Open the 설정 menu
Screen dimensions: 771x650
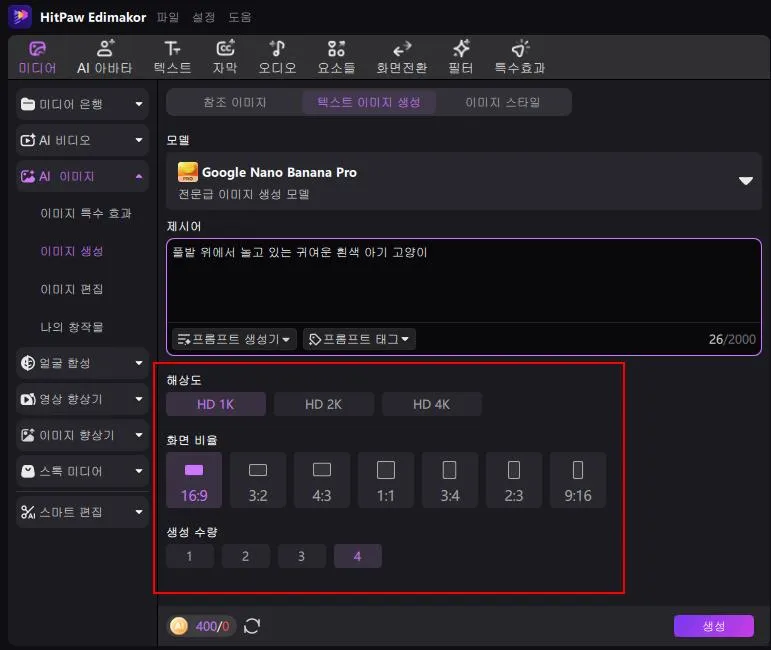click(x=204, y=17)
